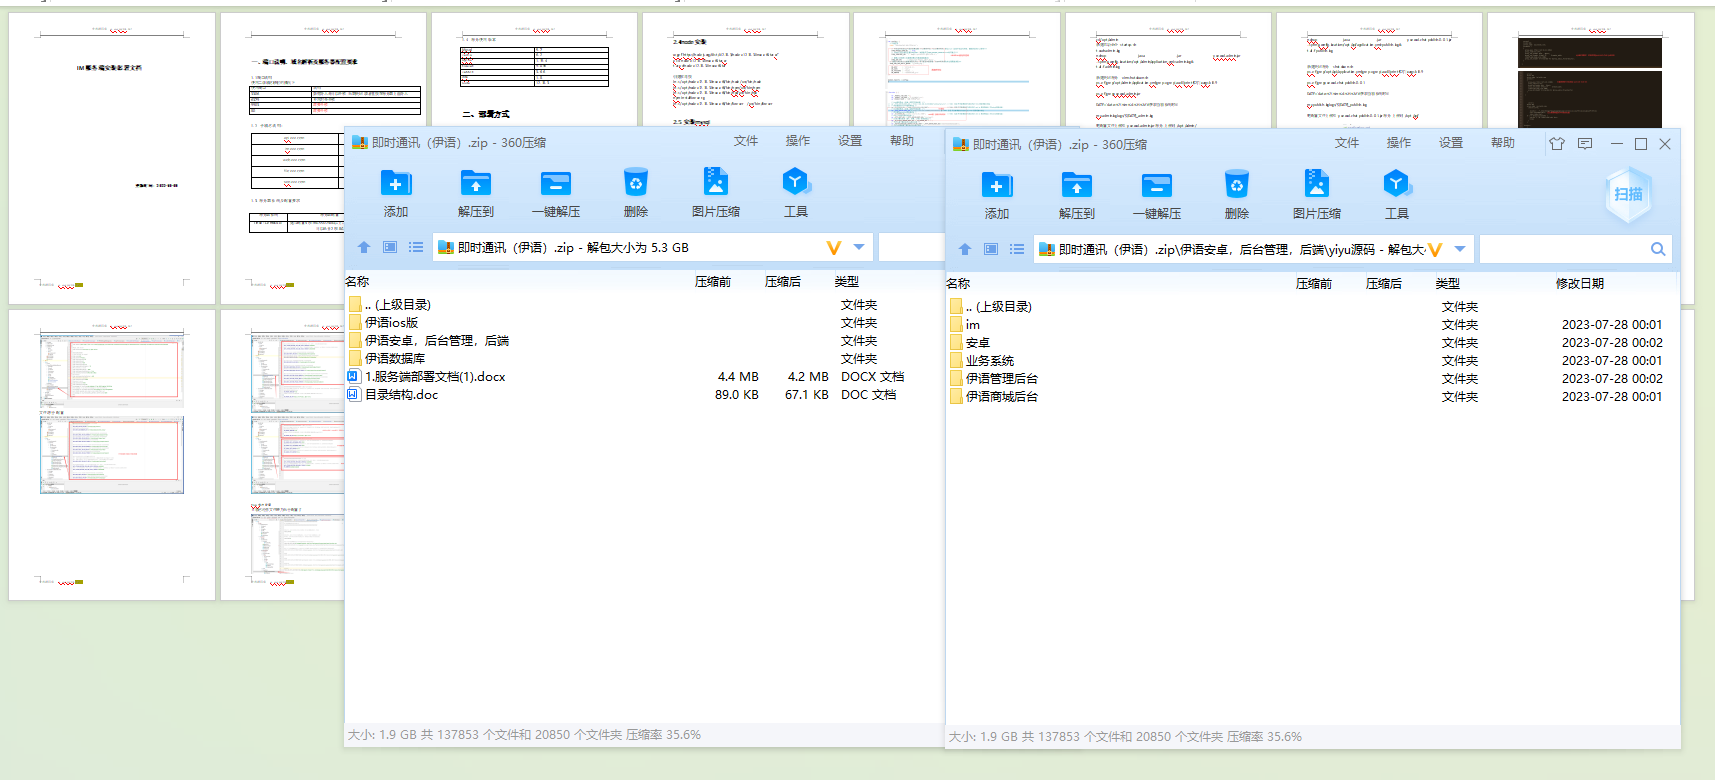Select im folder in right window
The height and width of the screenshot is (780, 1715).
click(x=973, y=325)
